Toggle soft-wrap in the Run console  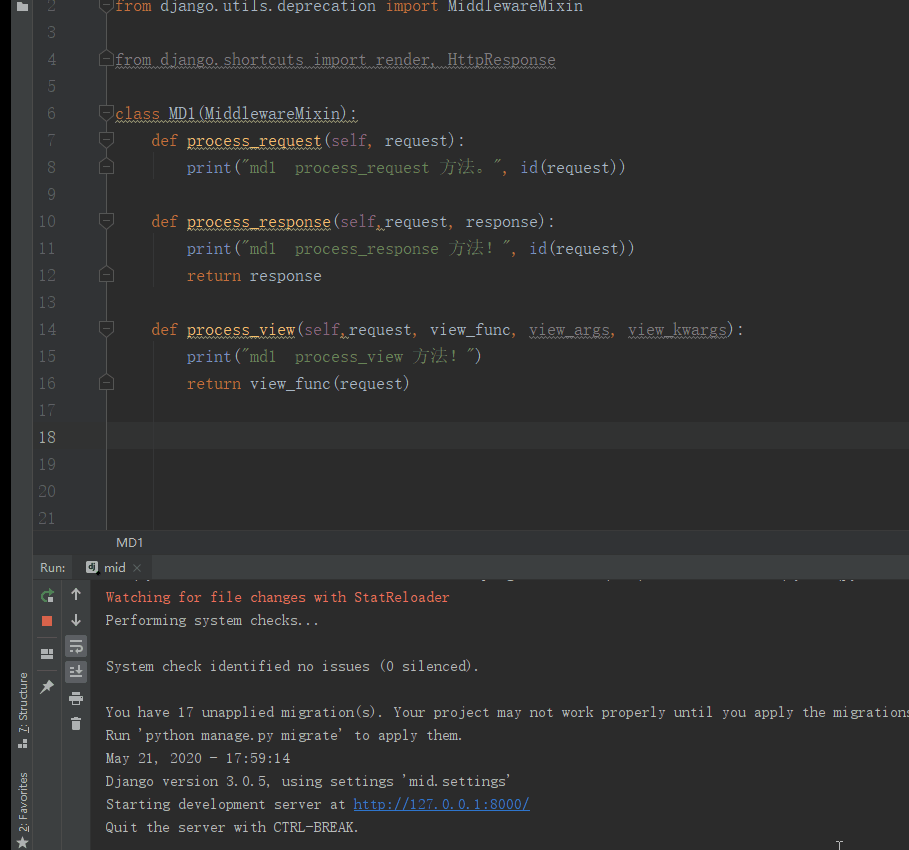click(x=76, y=646)
